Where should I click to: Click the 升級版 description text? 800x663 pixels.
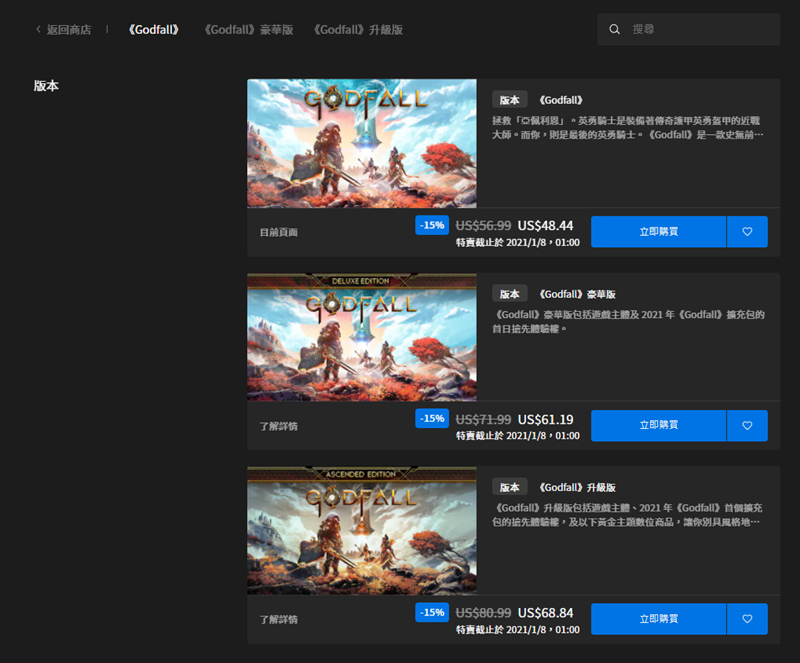(627, 515)
